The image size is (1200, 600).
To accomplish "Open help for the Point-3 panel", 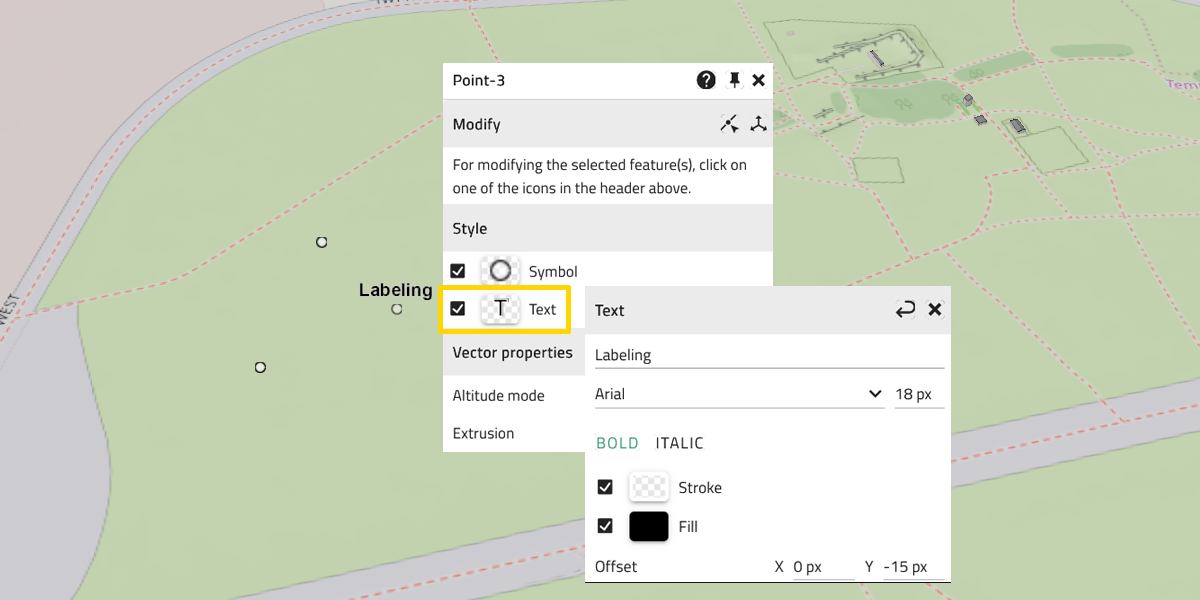I will tap(706, 81).
